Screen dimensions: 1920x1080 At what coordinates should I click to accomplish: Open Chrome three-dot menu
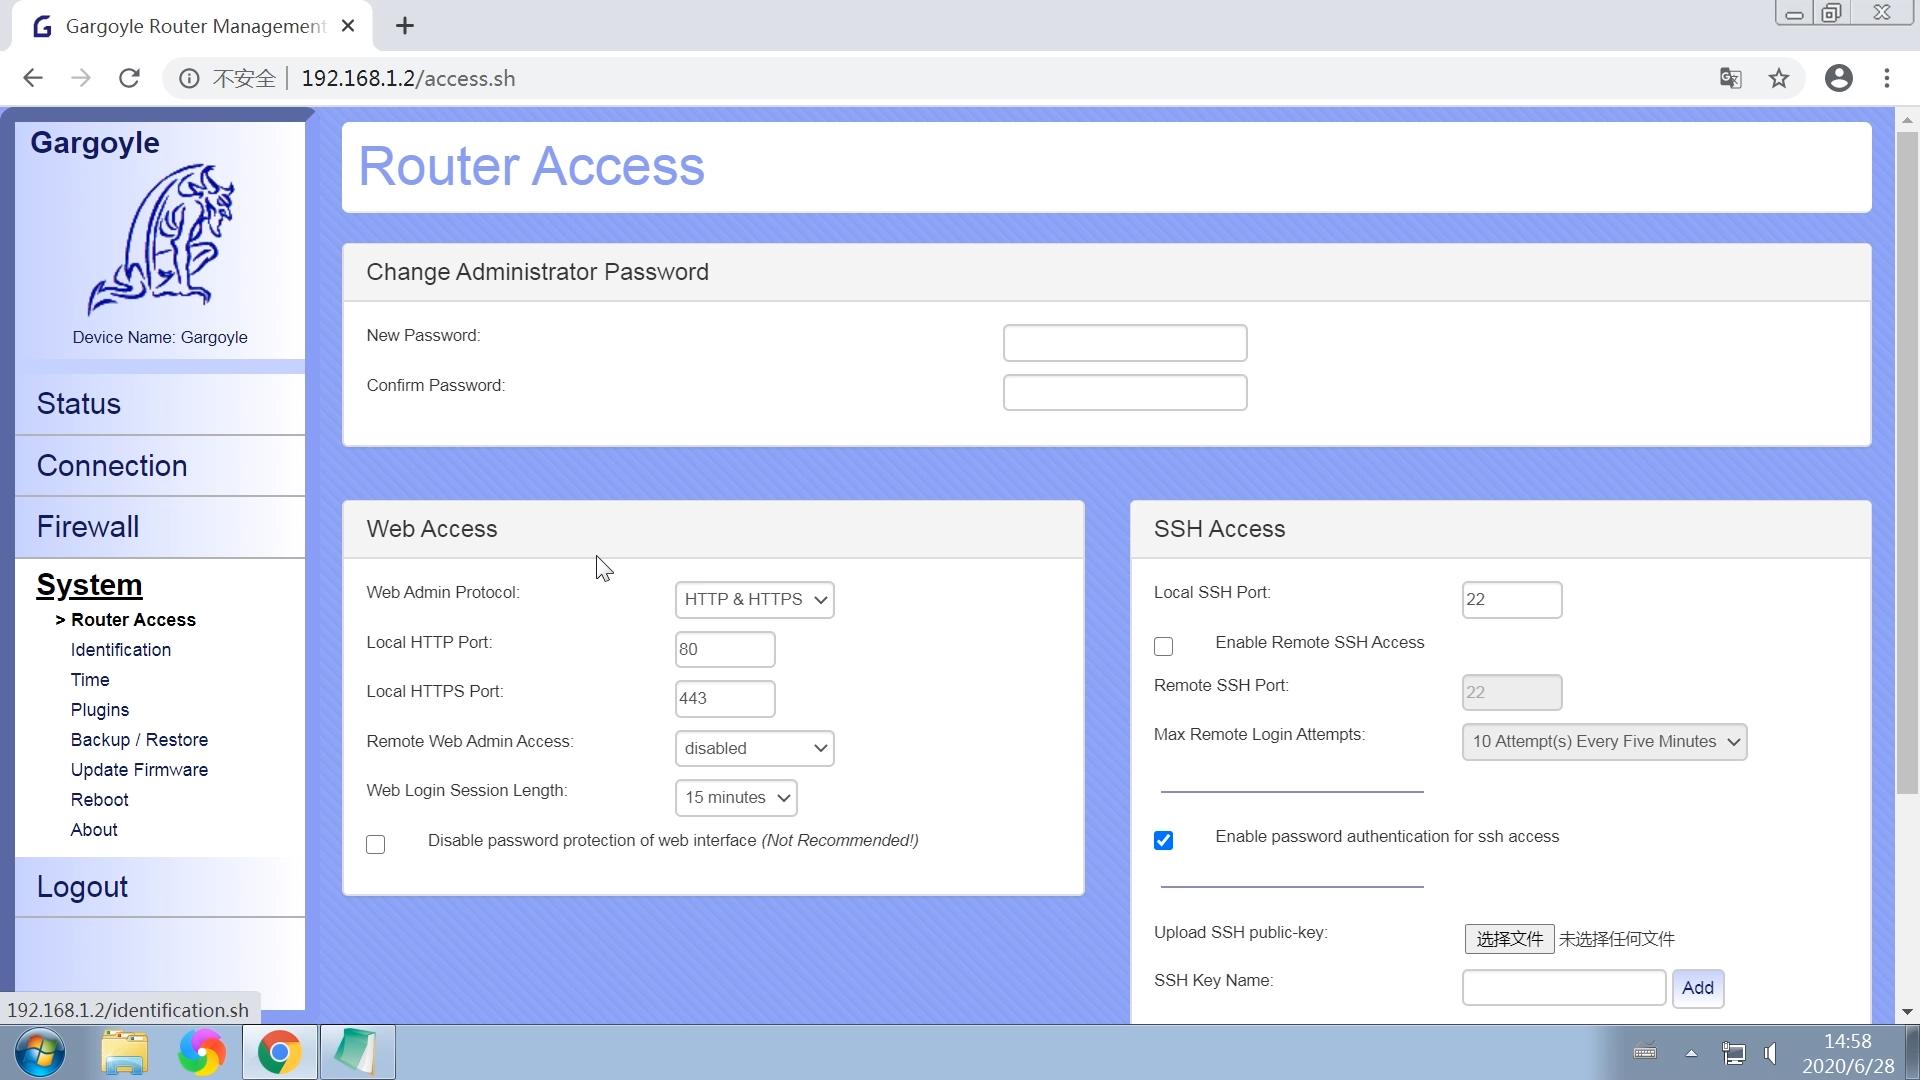1886,78
